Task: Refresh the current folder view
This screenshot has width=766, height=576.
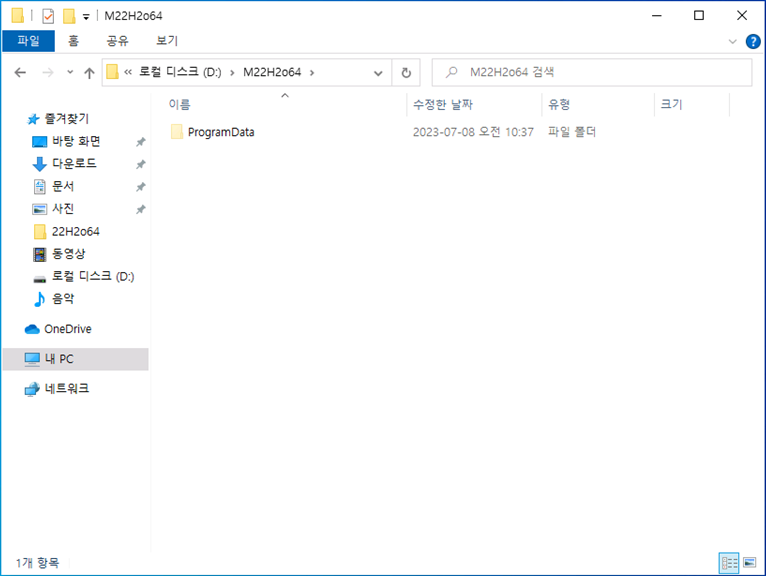Action: coord(406,73)
